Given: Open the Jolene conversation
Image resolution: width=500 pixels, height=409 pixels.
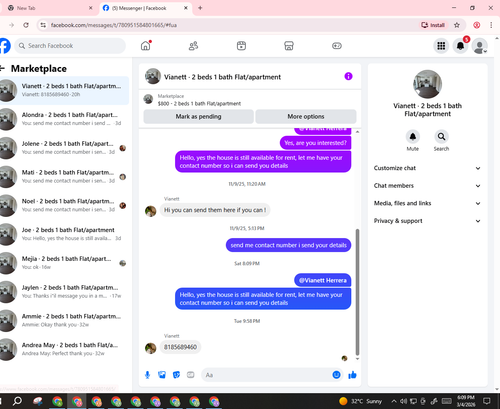Looking at the screenshot, I should tap(64, 148).
